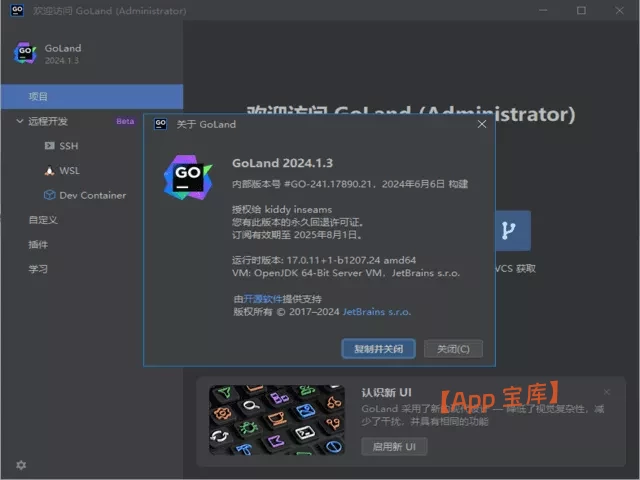This screenshot has width=640, height=480.
Task: Click the GoLand 2024.1.3 version label in the sidebar
Action: [62, 60]
